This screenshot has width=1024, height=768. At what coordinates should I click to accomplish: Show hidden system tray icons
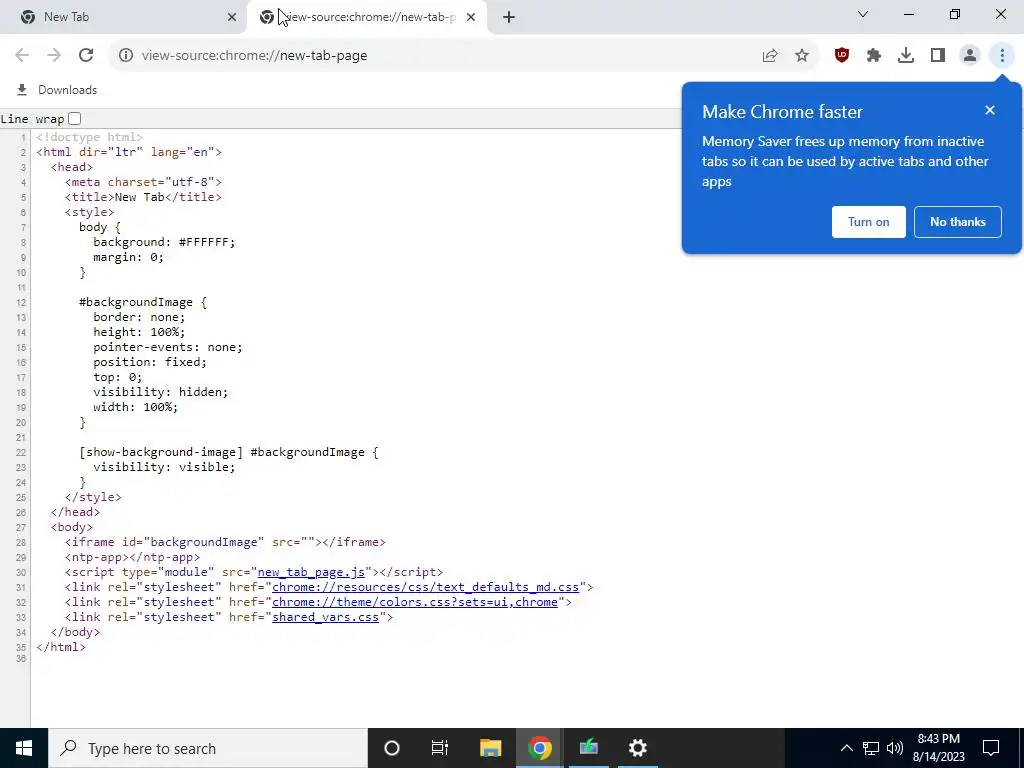coord(846,748)
